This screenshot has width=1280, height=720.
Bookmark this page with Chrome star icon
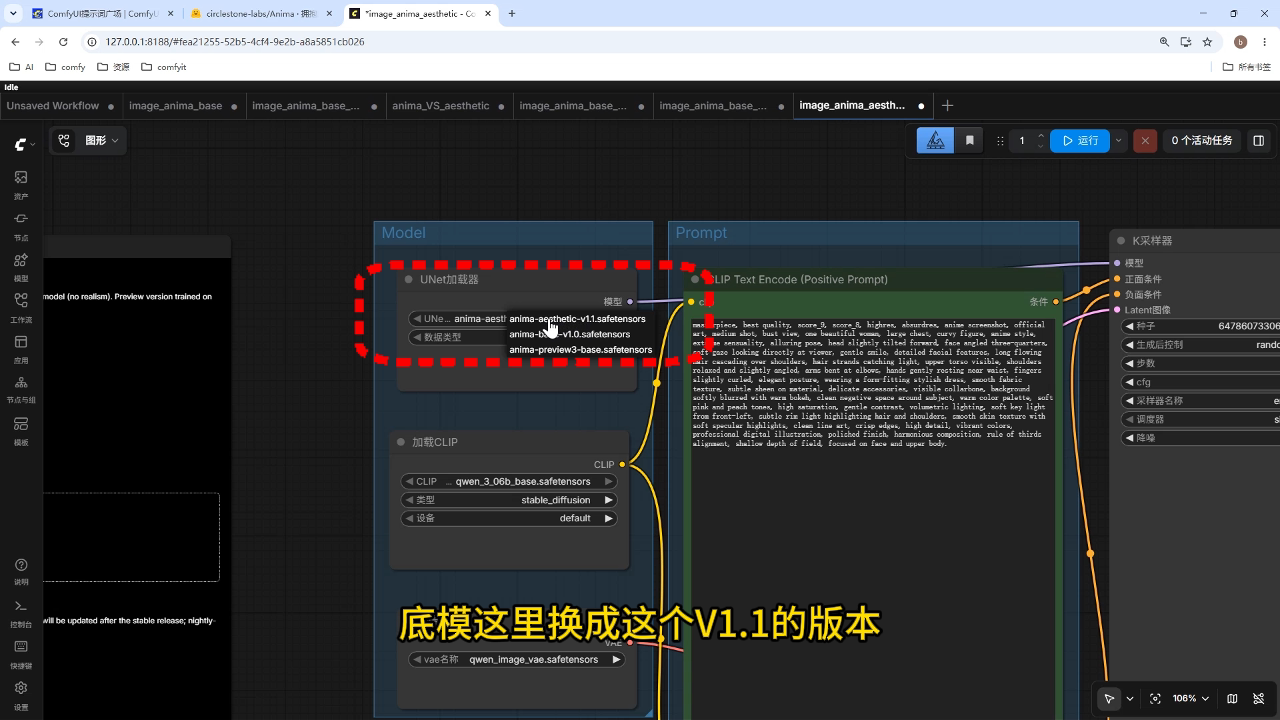(x=1207, y=42)
